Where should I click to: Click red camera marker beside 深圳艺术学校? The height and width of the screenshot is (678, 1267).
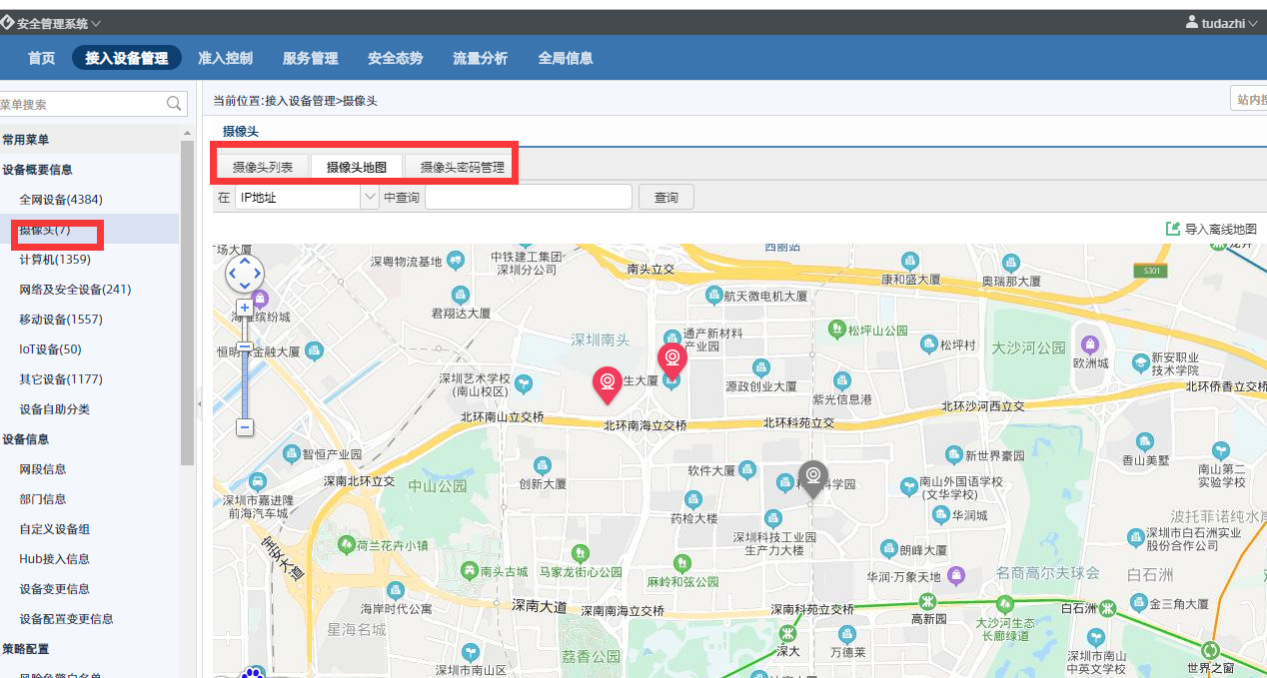pyautogui.click(x=607, y=383)
